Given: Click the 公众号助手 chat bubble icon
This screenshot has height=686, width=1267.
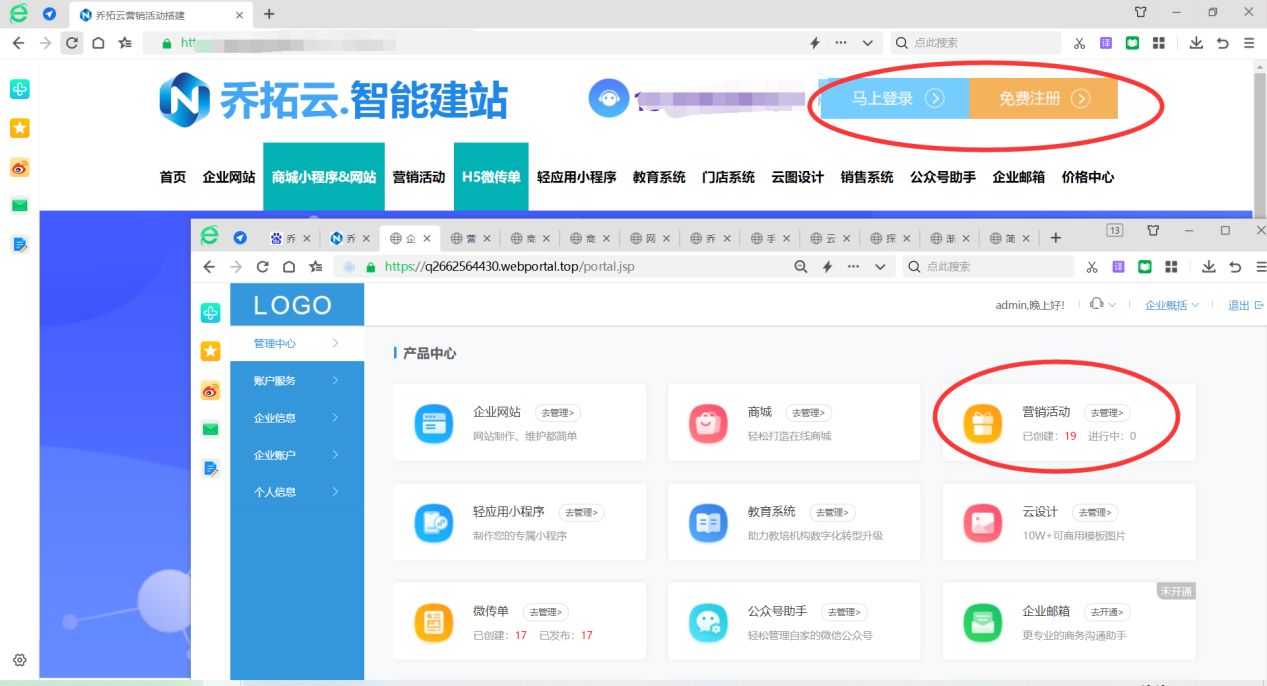Looking at the screenshot, I should point(708,622).
